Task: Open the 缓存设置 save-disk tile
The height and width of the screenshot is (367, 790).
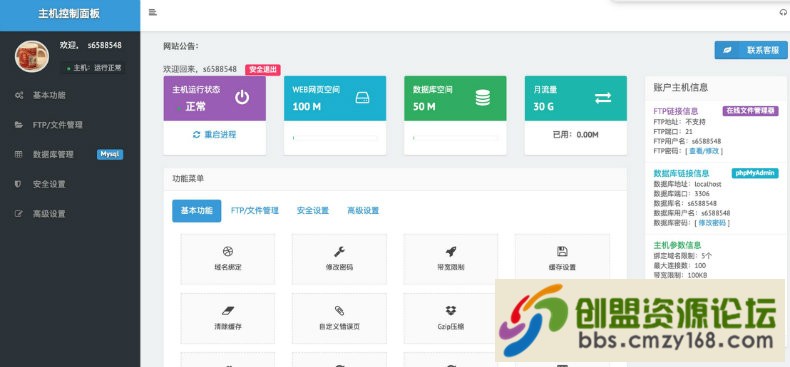Action: pos(562,259)
